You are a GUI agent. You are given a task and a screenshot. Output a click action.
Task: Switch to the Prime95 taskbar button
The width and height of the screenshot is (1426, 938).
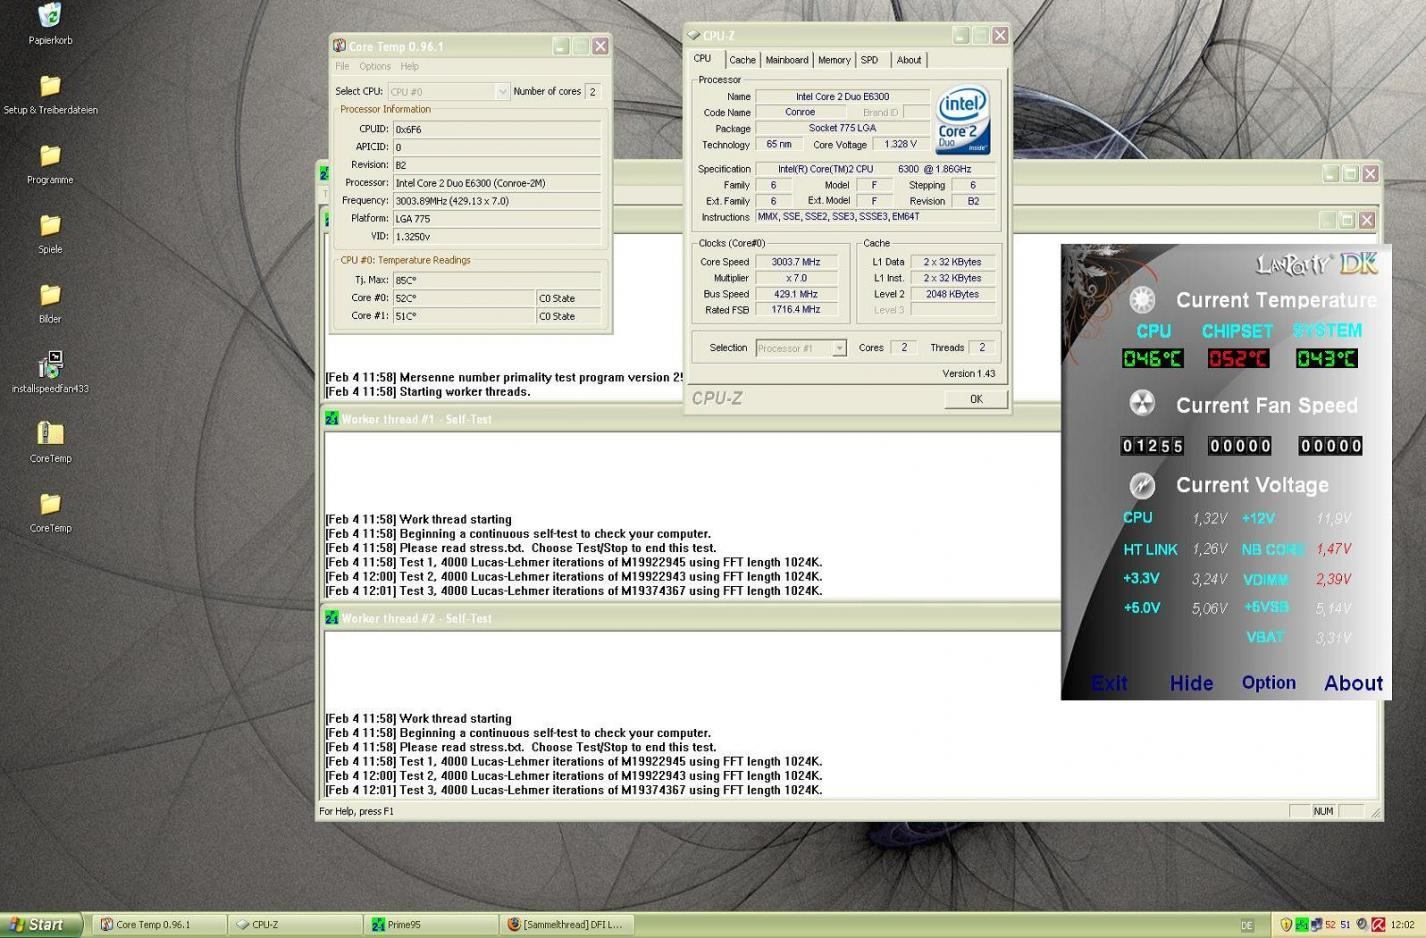point(431,925)
